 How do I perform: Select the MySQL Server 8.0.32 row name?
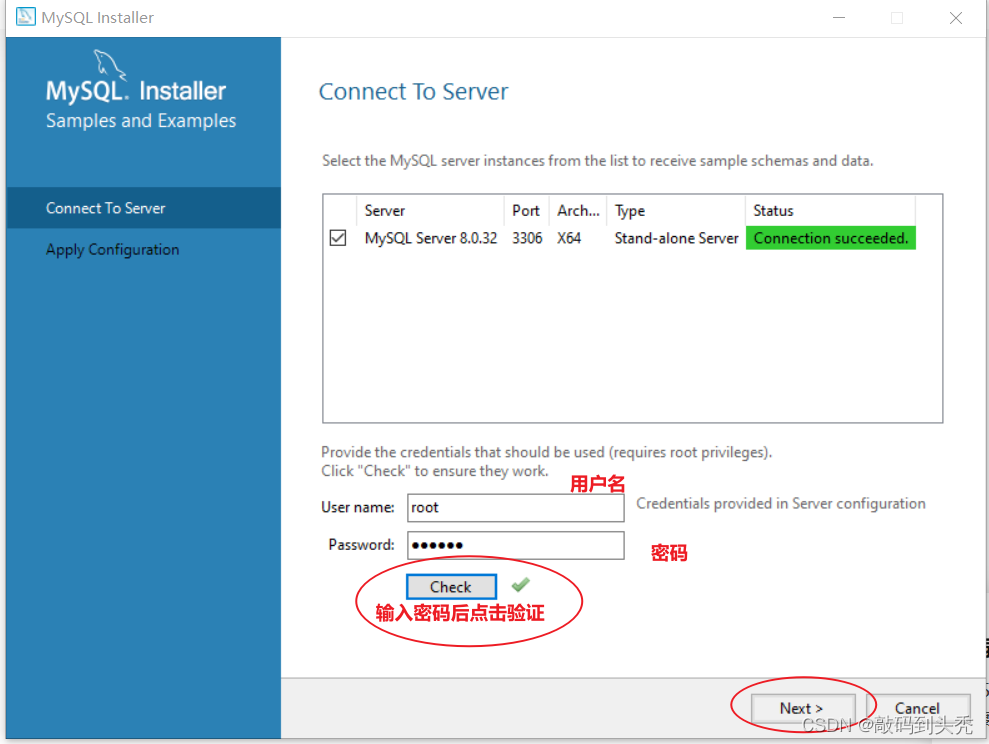[431, 238]
